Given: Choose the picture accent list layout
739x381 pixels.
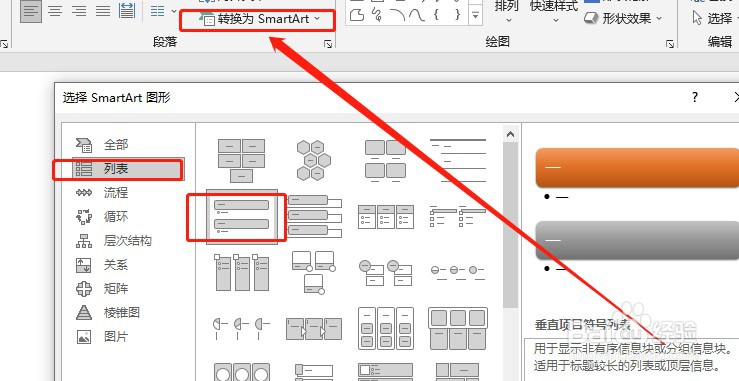Looking at the screenshot, I should pos(242,272).
